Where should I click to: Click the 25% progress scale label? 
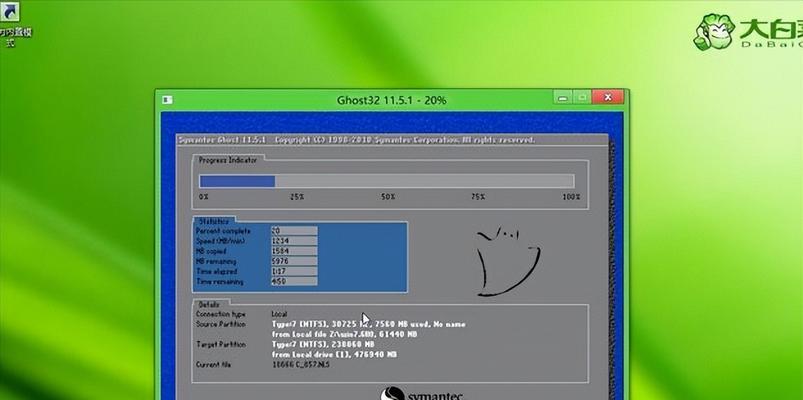tap(298, 197)
